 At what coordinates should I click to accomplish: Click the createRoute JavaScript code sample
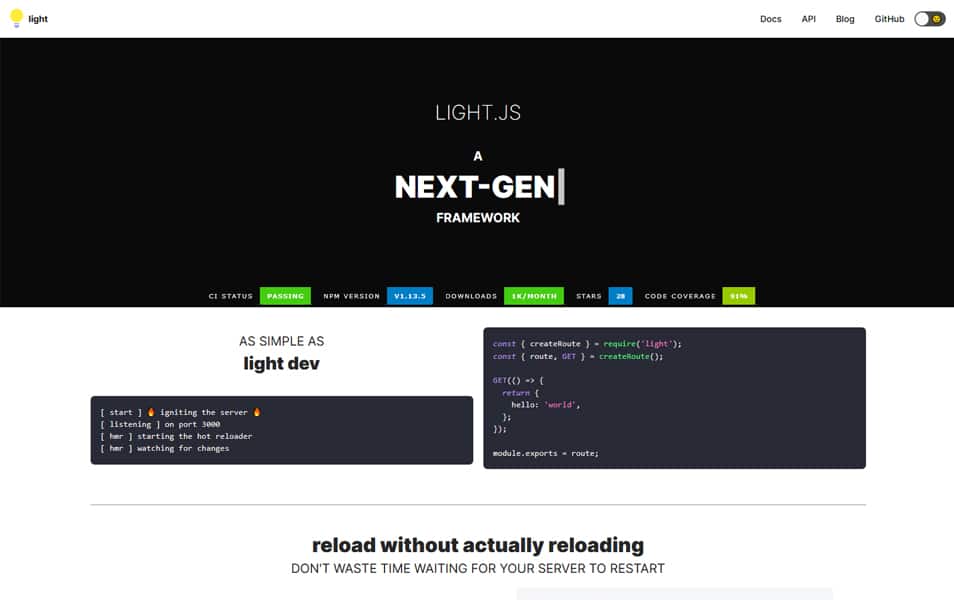point(674,398)
